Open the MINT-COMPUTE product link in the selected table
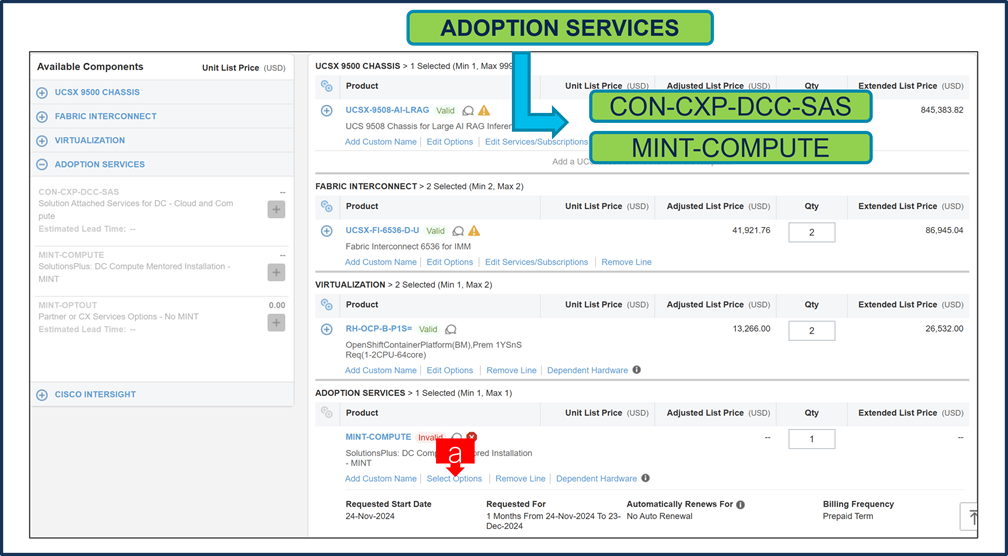 coord(378,436)
